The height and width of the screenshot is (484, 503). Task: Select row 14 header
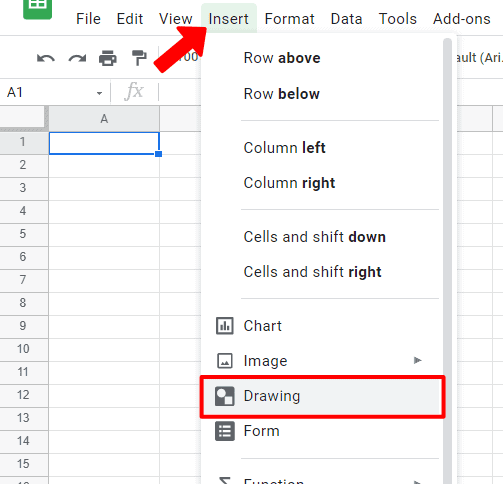[23, 441]
